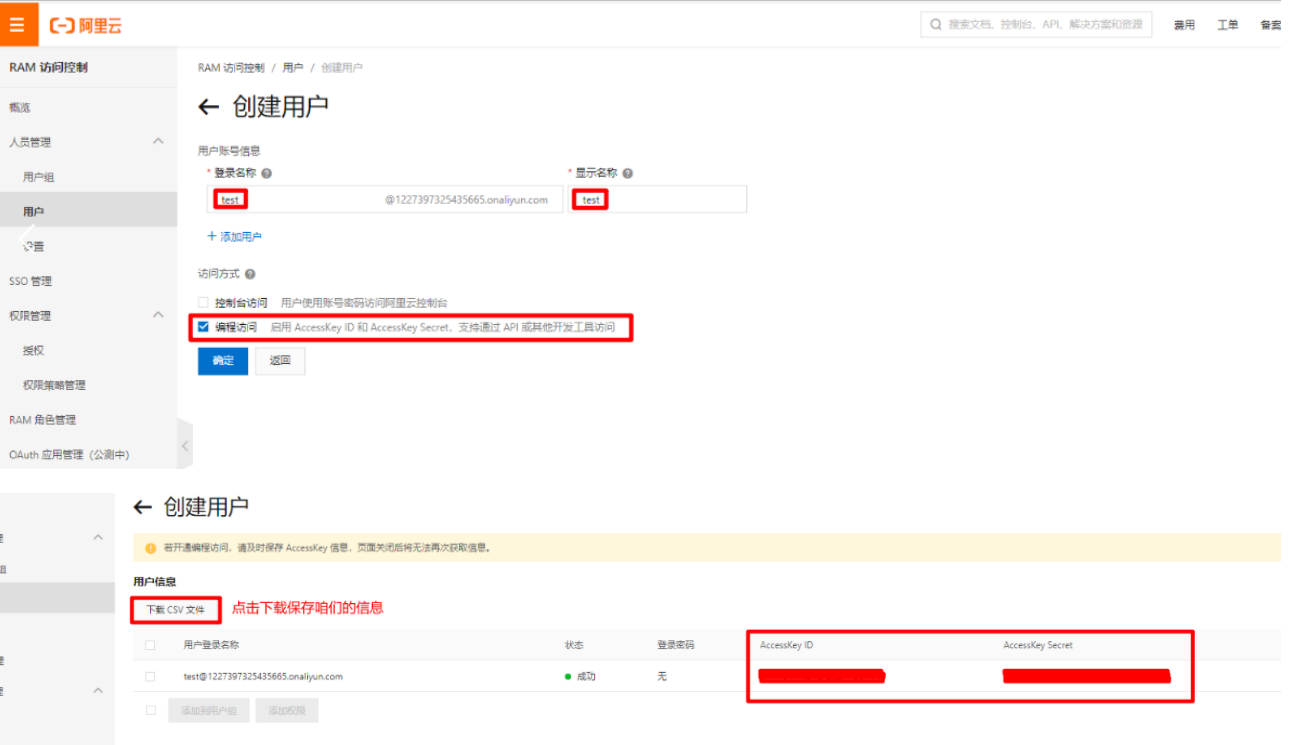The height and width of the screenshot is (745, 1289).
Task: Click the help icon next to 登录名称
Action: (266, 173)
